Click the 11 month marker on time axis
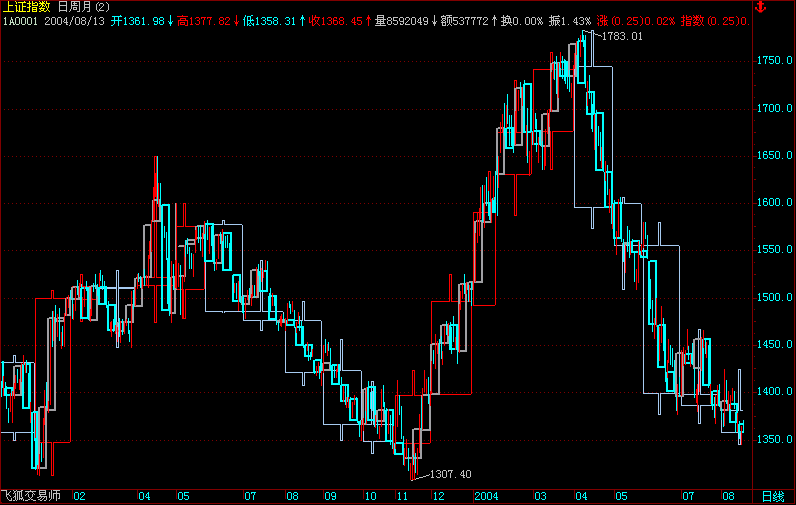 click(x=402, y=496)
